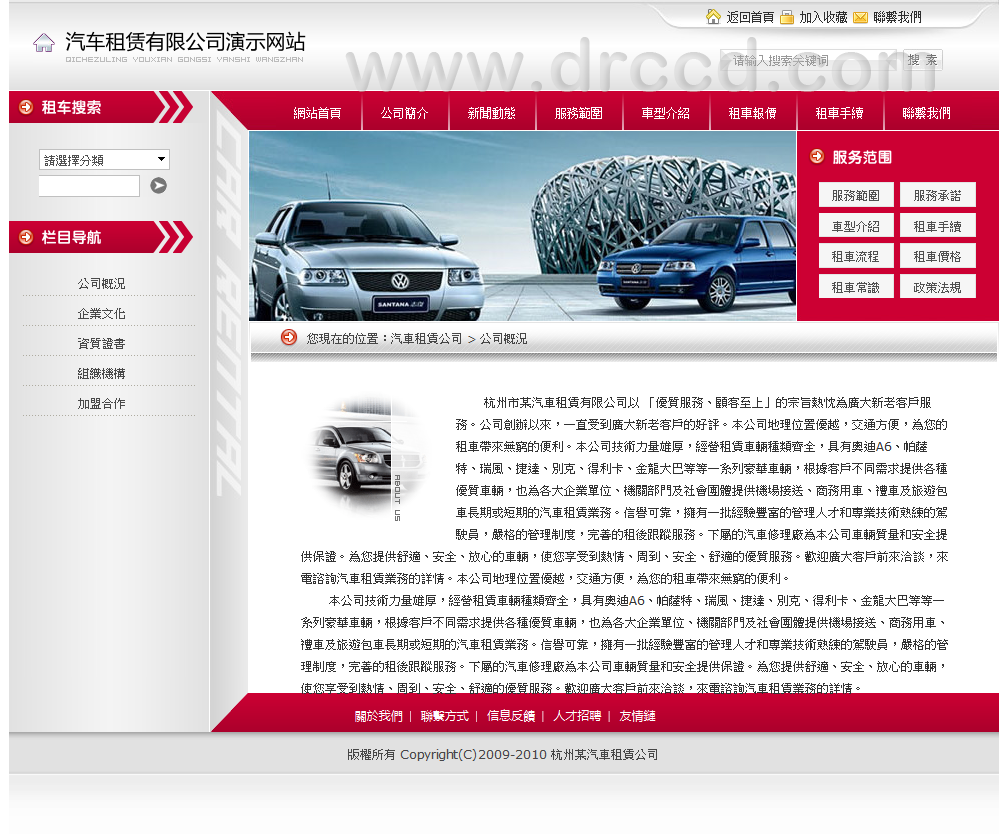
Task: Click the 政策法規 button
Action: click(x=938, y=287)
